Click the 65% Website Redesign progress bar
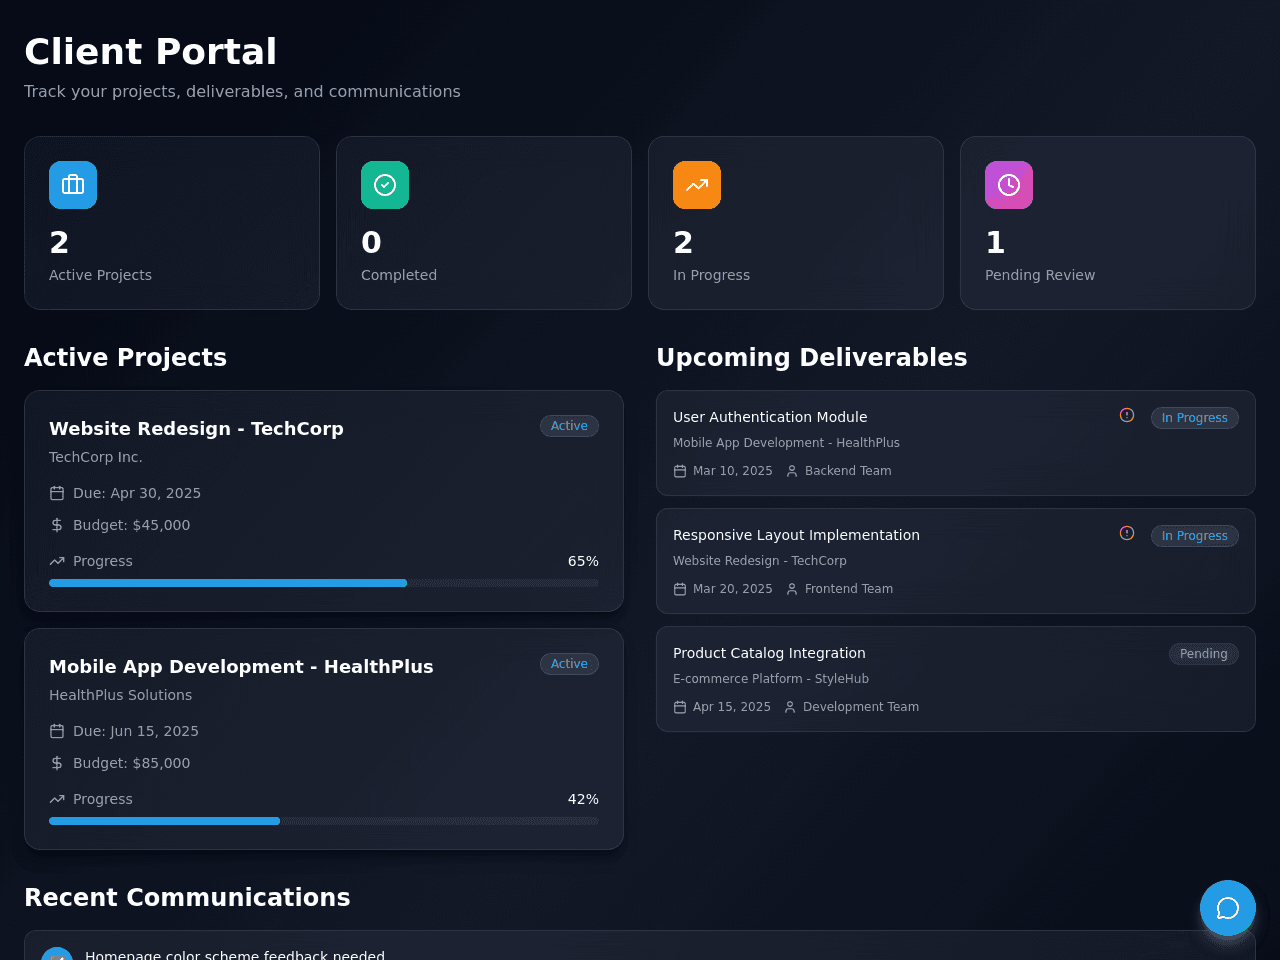 click(x=324, y=583)
